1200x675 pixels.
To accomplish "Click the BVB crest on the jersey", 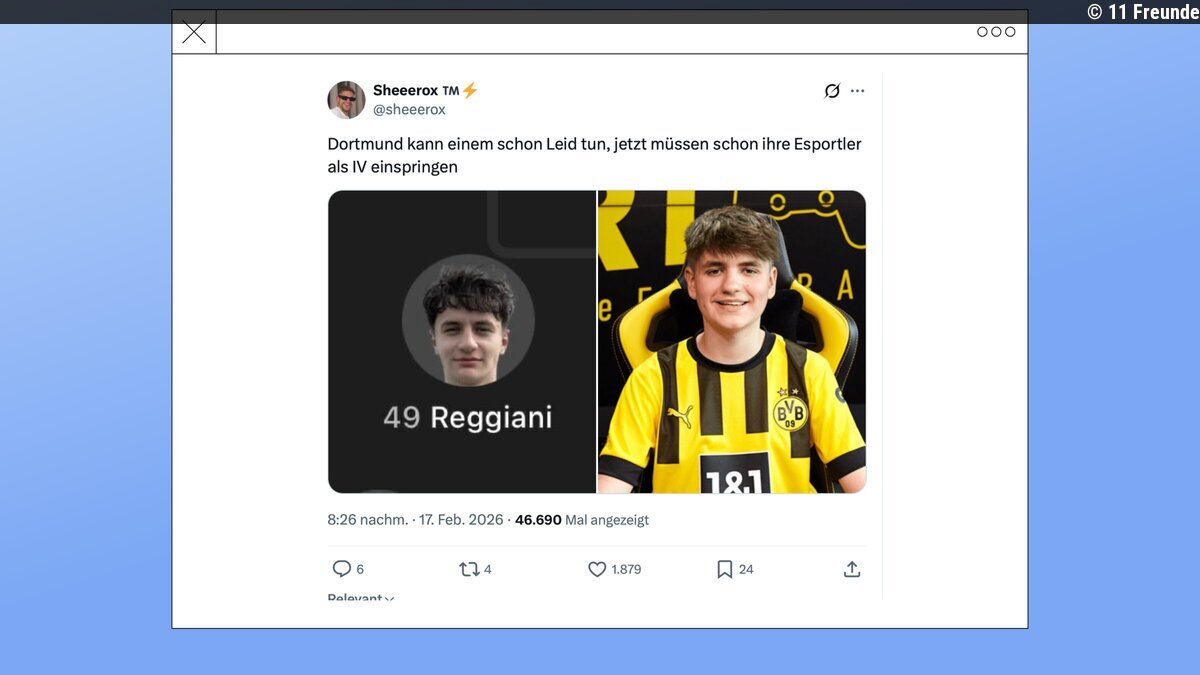I will coord(790,412).
